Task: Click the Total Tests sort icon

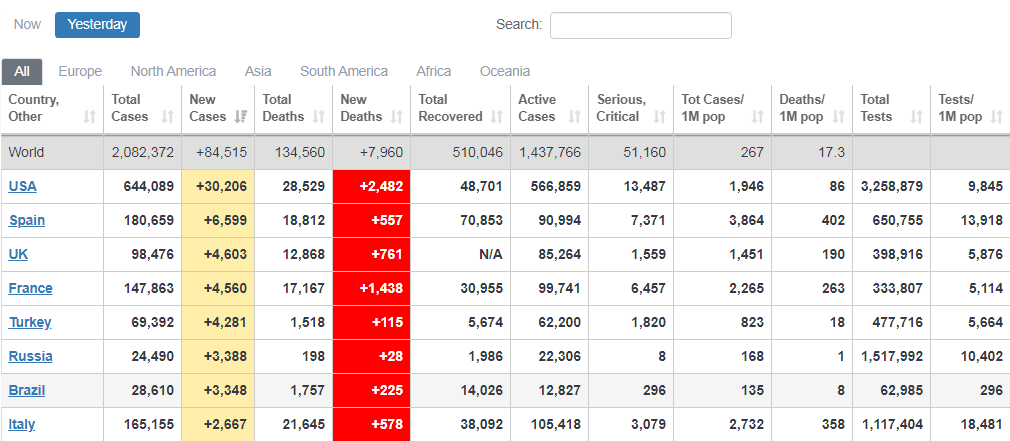Action: coord(916,117)
